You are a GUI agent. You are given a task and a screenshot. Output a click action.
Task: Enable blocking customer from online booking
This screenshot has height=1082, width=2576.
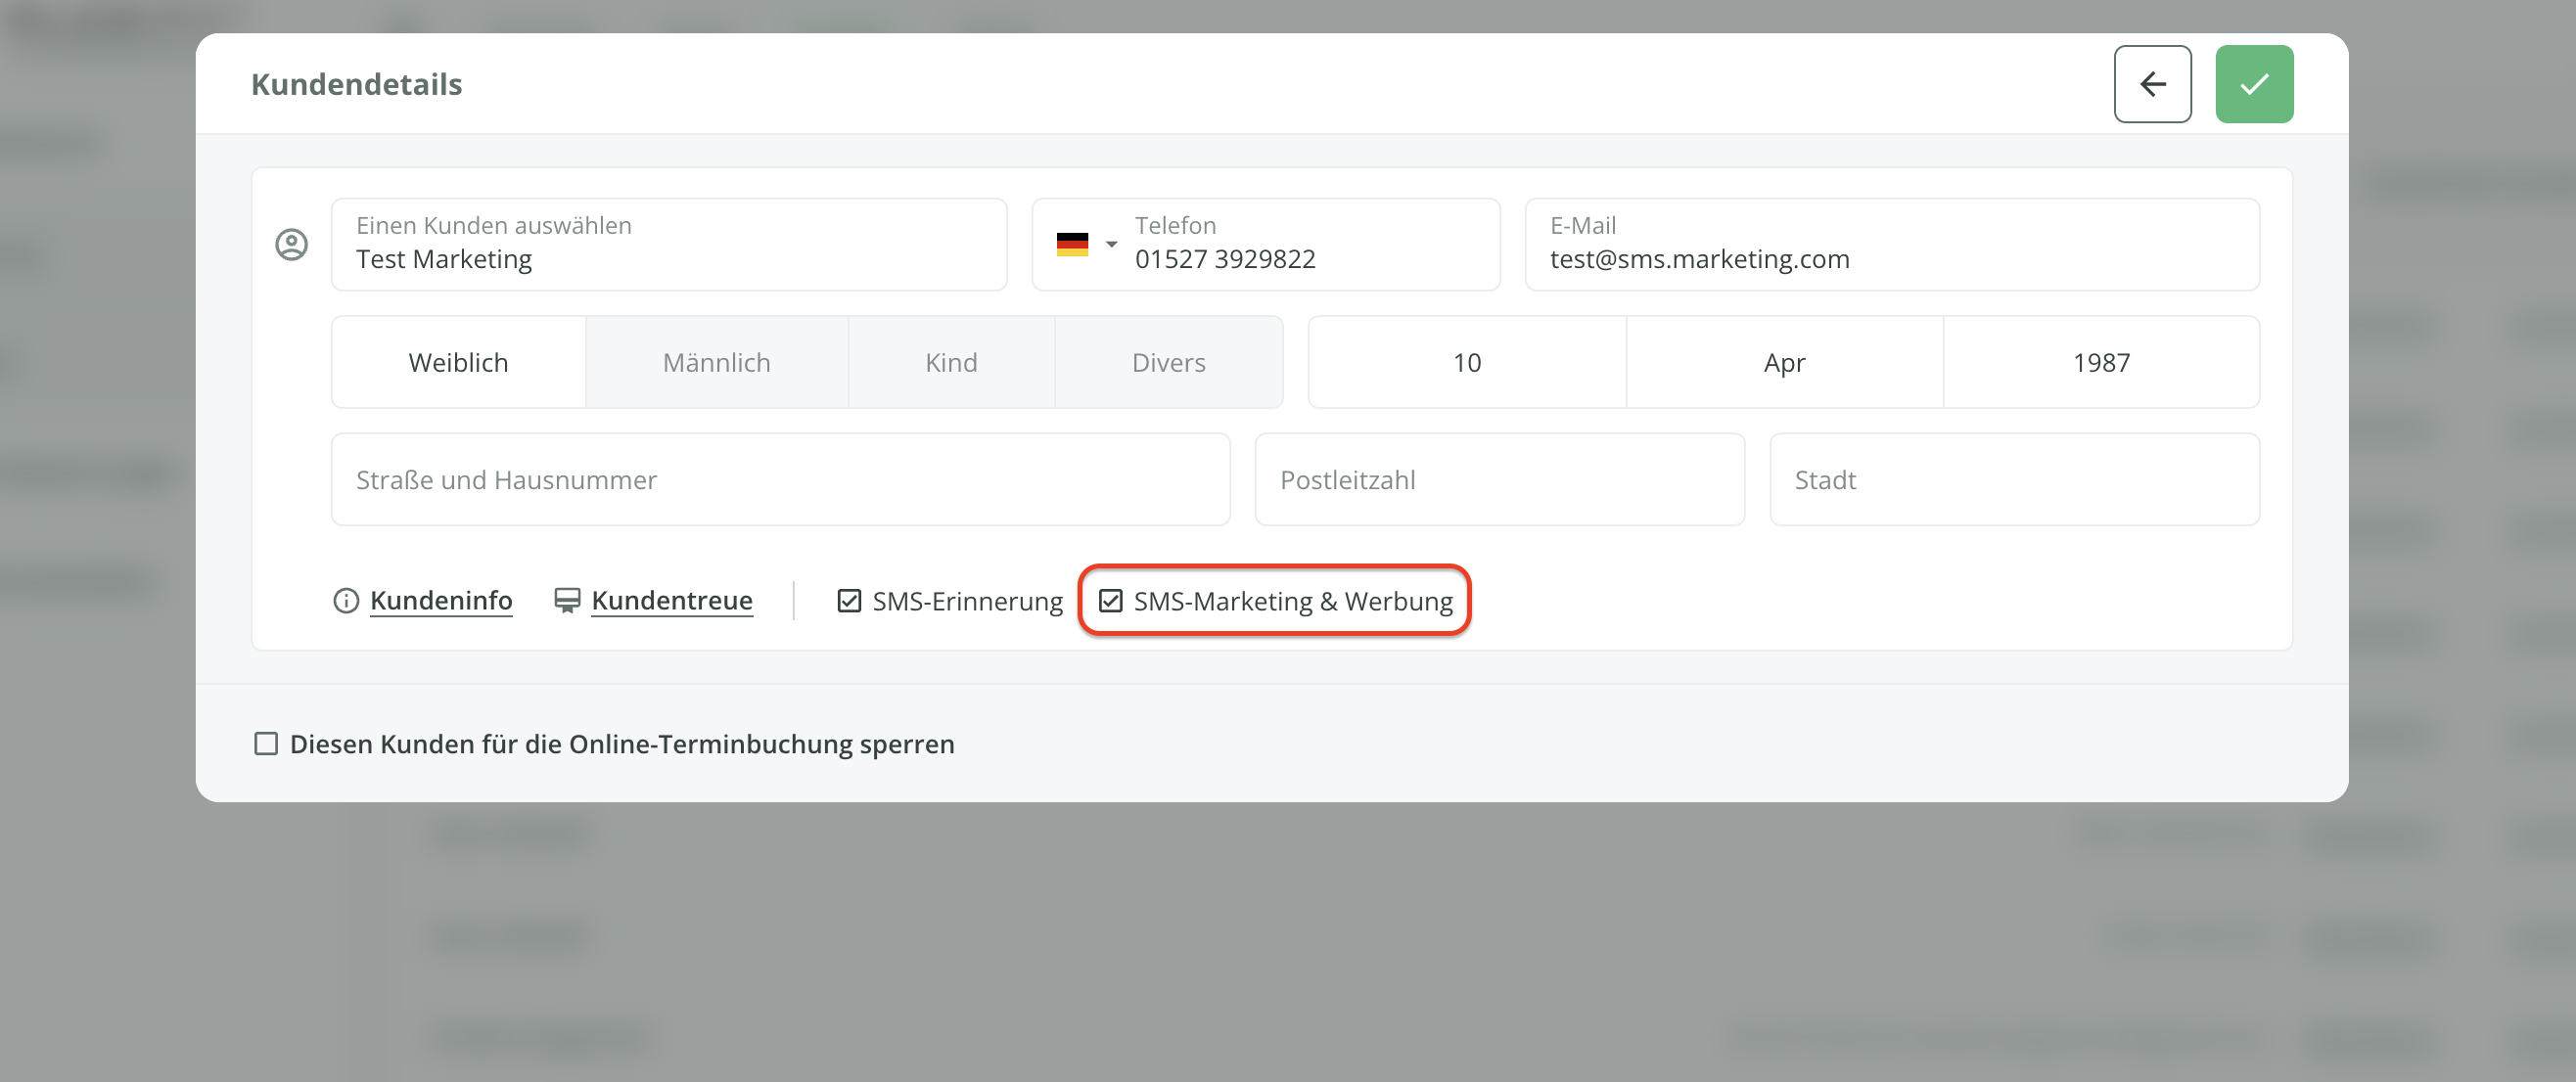click(x=266, y=743)
